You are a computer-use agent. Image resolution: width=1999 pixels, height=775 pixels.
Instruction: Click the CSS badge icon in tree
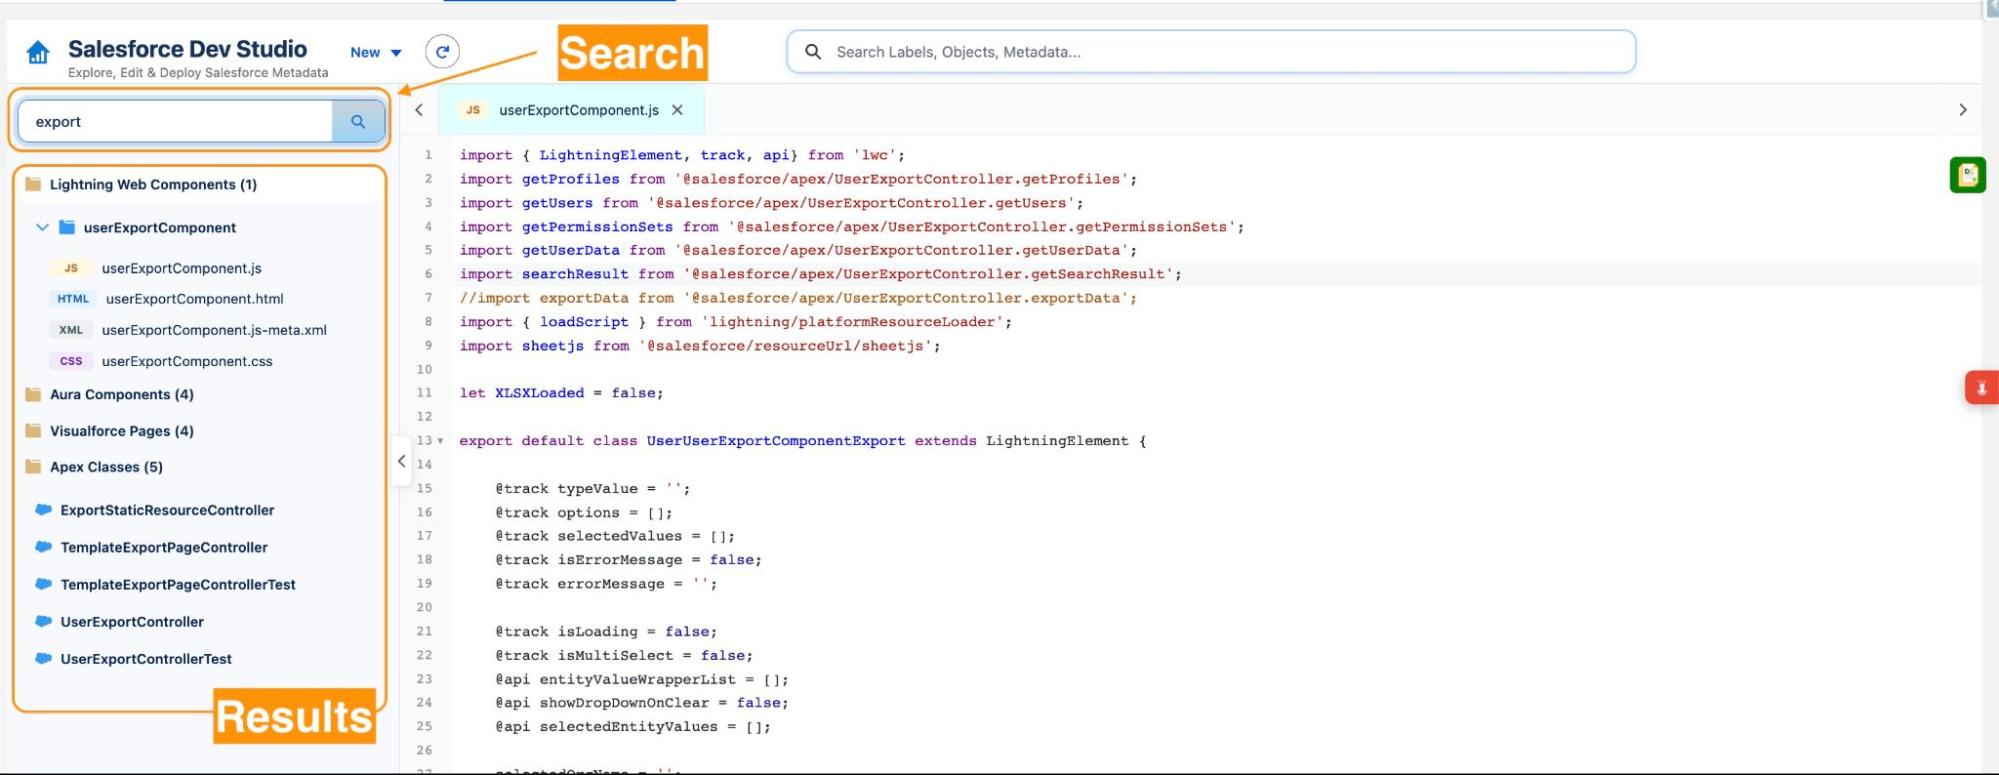[71, 361]
